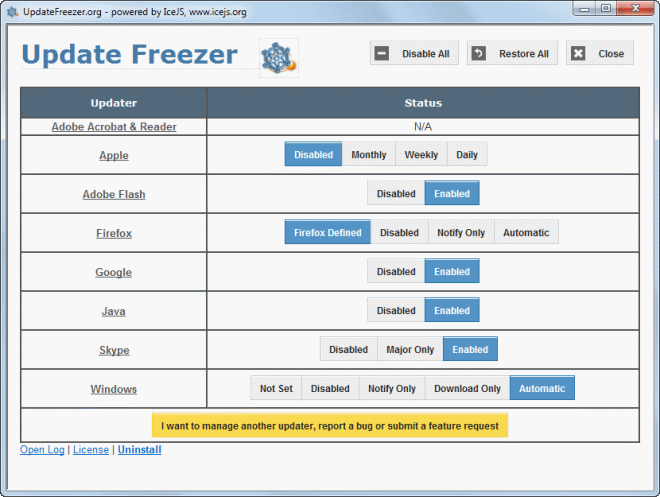Set Apple updates to Weekly
This screenshot has height=497, width=660.
tap(421, 154)
